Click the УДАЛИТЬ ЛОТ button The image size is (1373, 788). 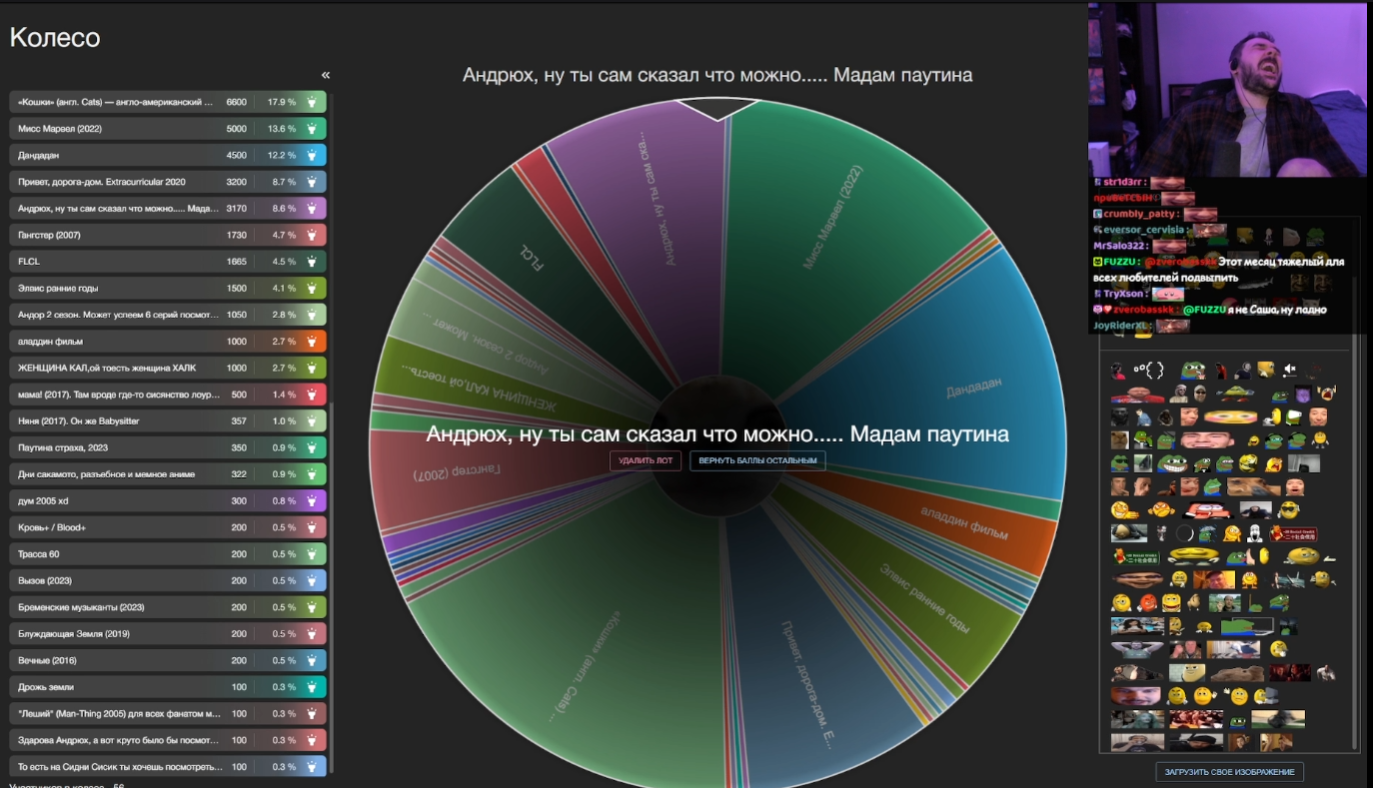point(646,461)
